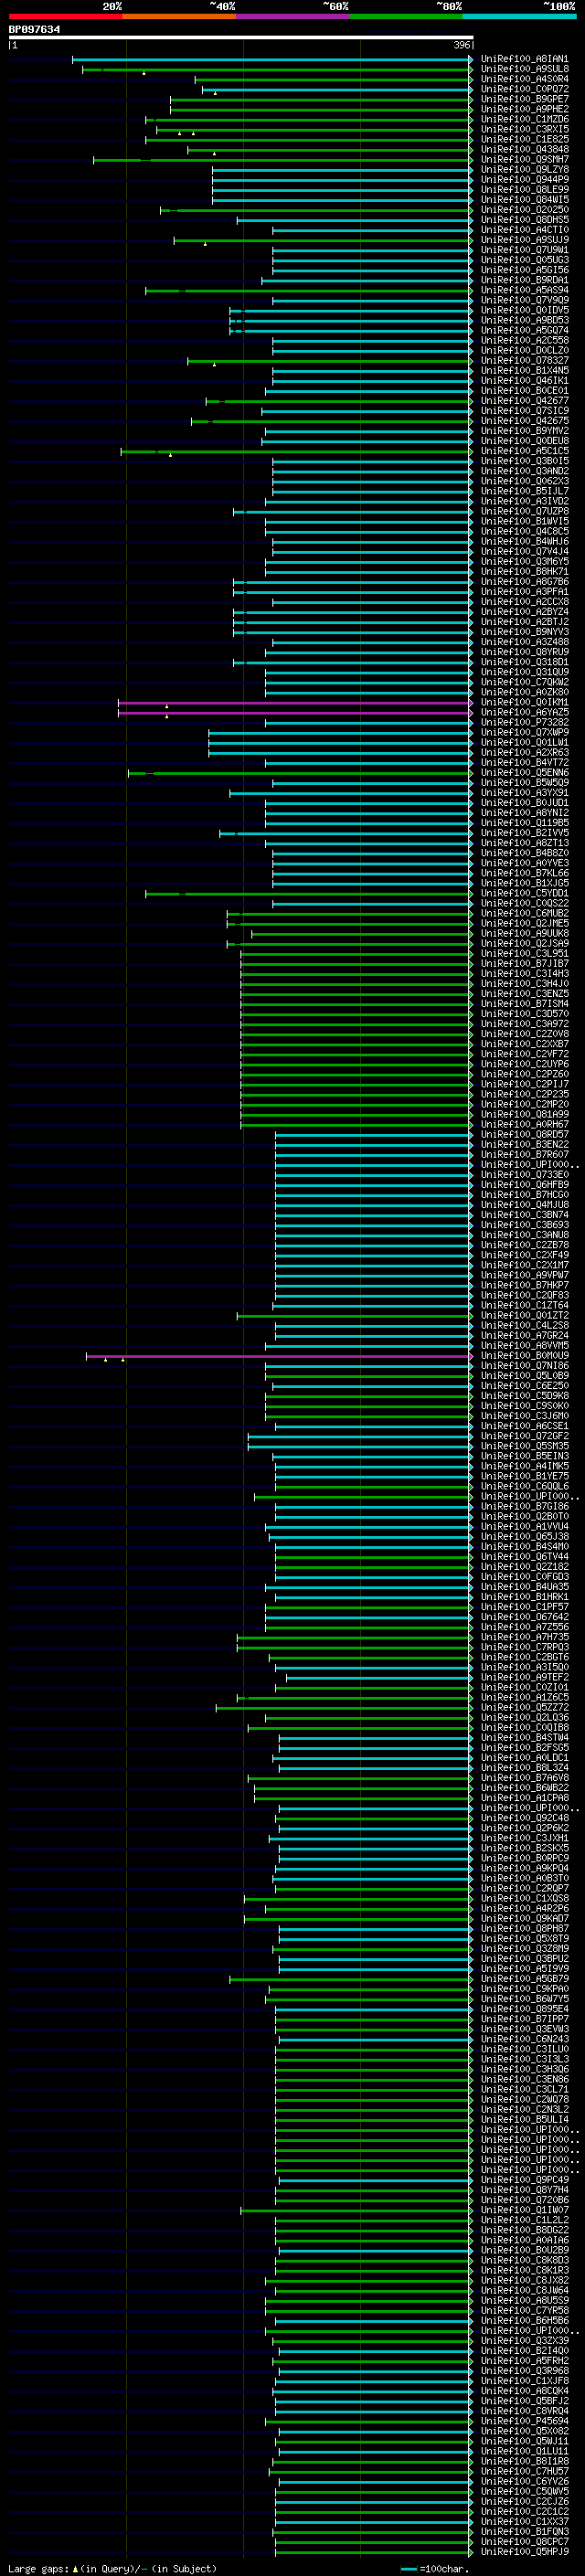Select the UniRef100_P73282 label
The image size is (585, 2576).
[524, 722]
